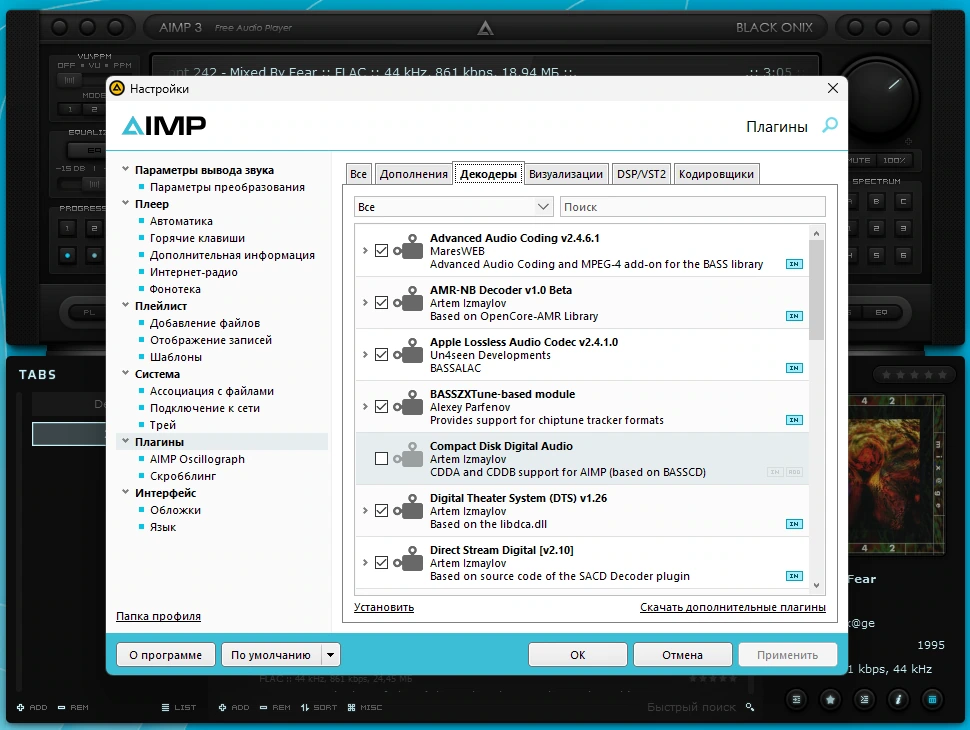
Task: Collapse the Система tree section
Action: point(126,373)
